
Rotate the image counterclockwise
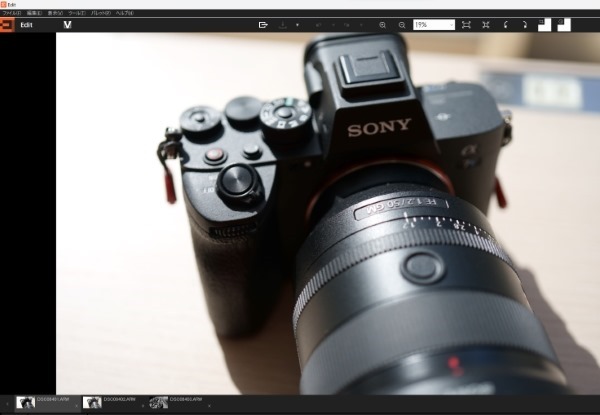[505, 25]
